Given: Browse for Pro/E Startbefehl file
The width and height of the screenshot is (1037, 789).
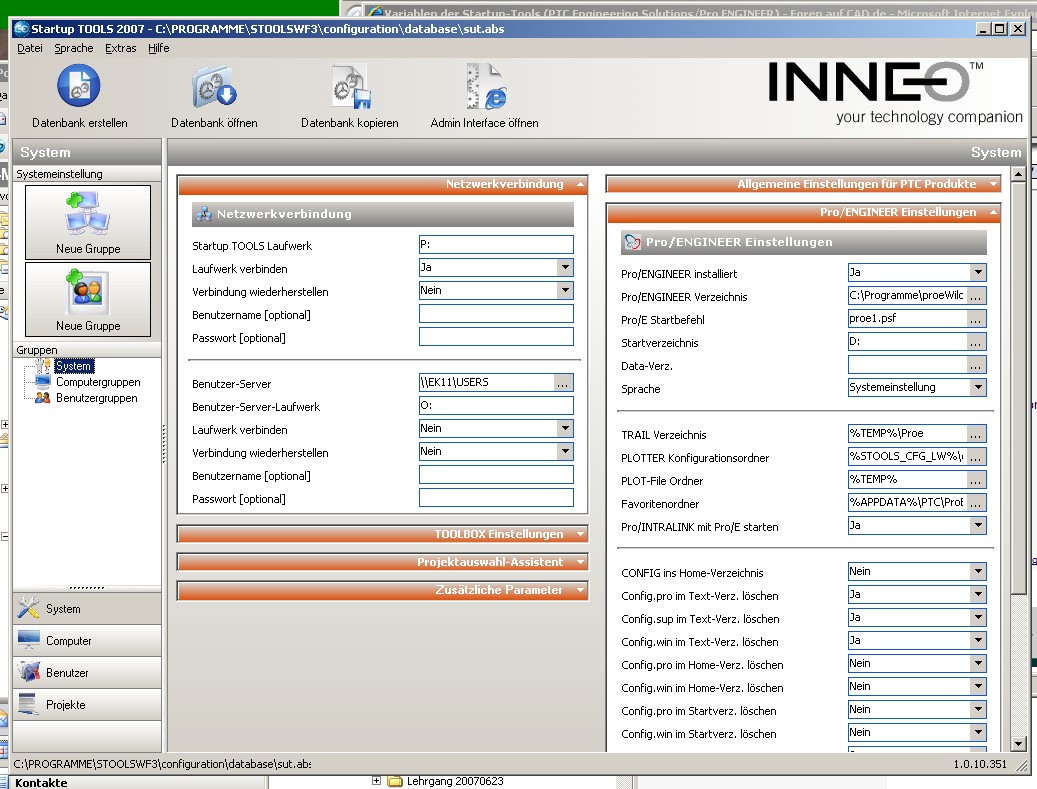Looking at the screenshot, I should tap(975, 319).
